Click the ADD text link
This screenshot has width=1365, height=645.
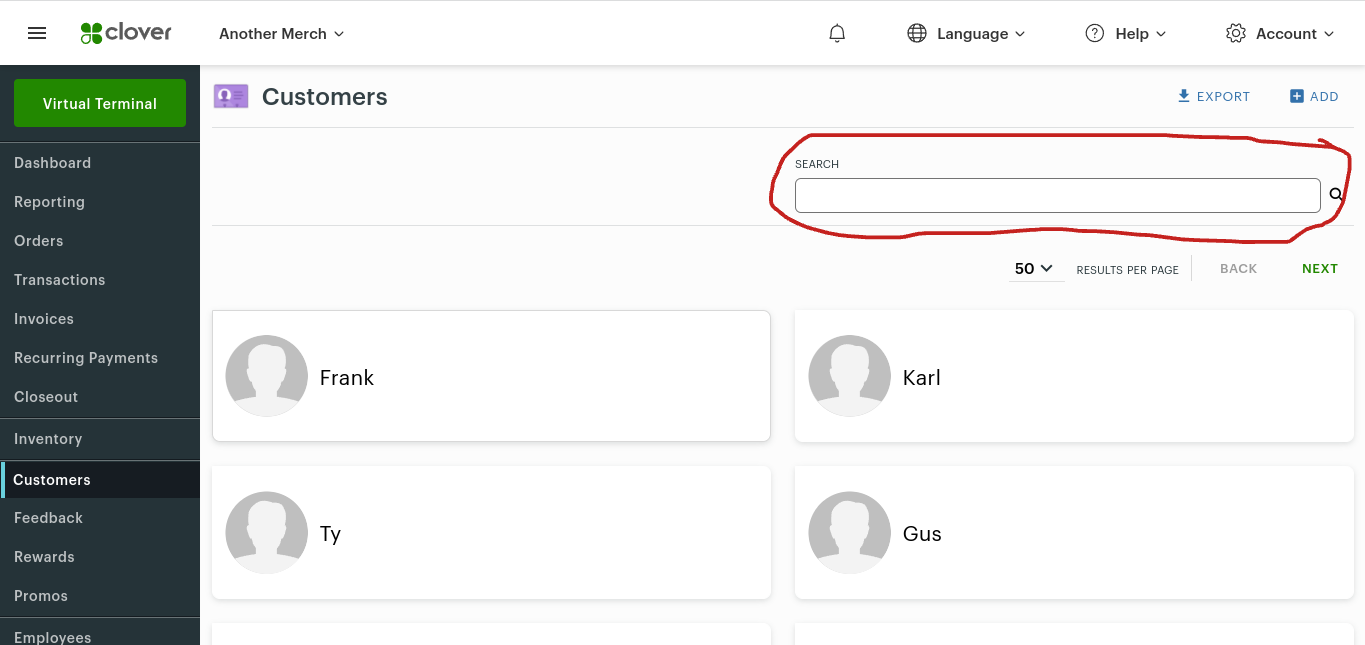point(1324,97)
